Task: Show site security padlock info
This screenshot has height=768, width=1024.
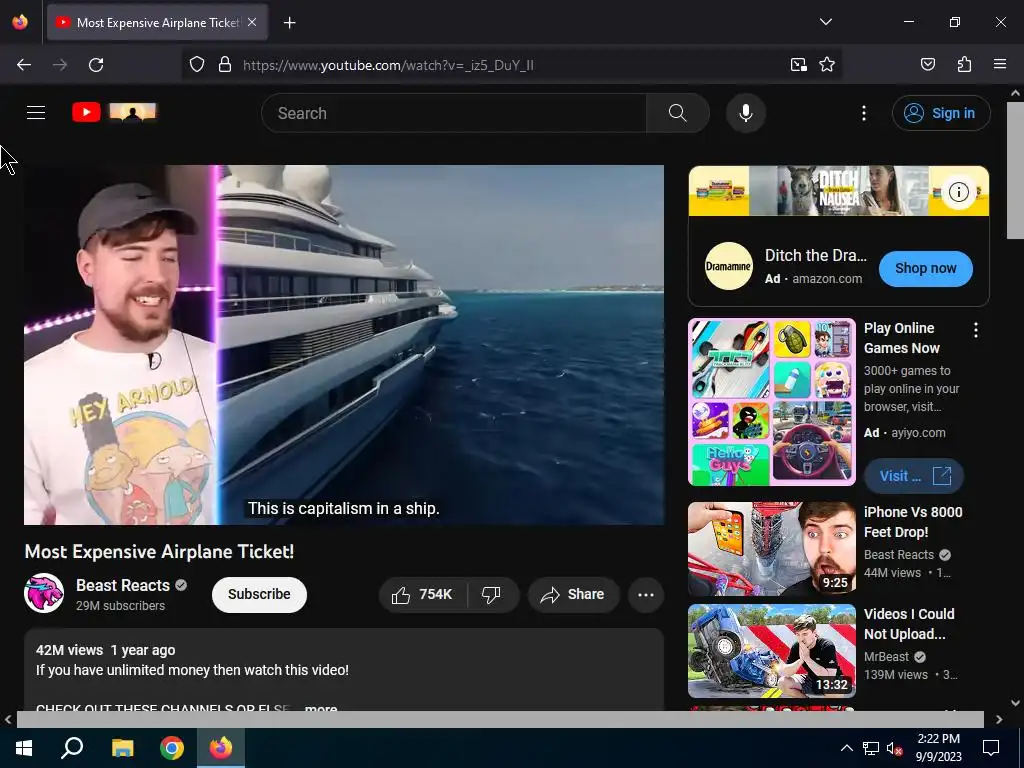Action: click(x=225, y=65)
